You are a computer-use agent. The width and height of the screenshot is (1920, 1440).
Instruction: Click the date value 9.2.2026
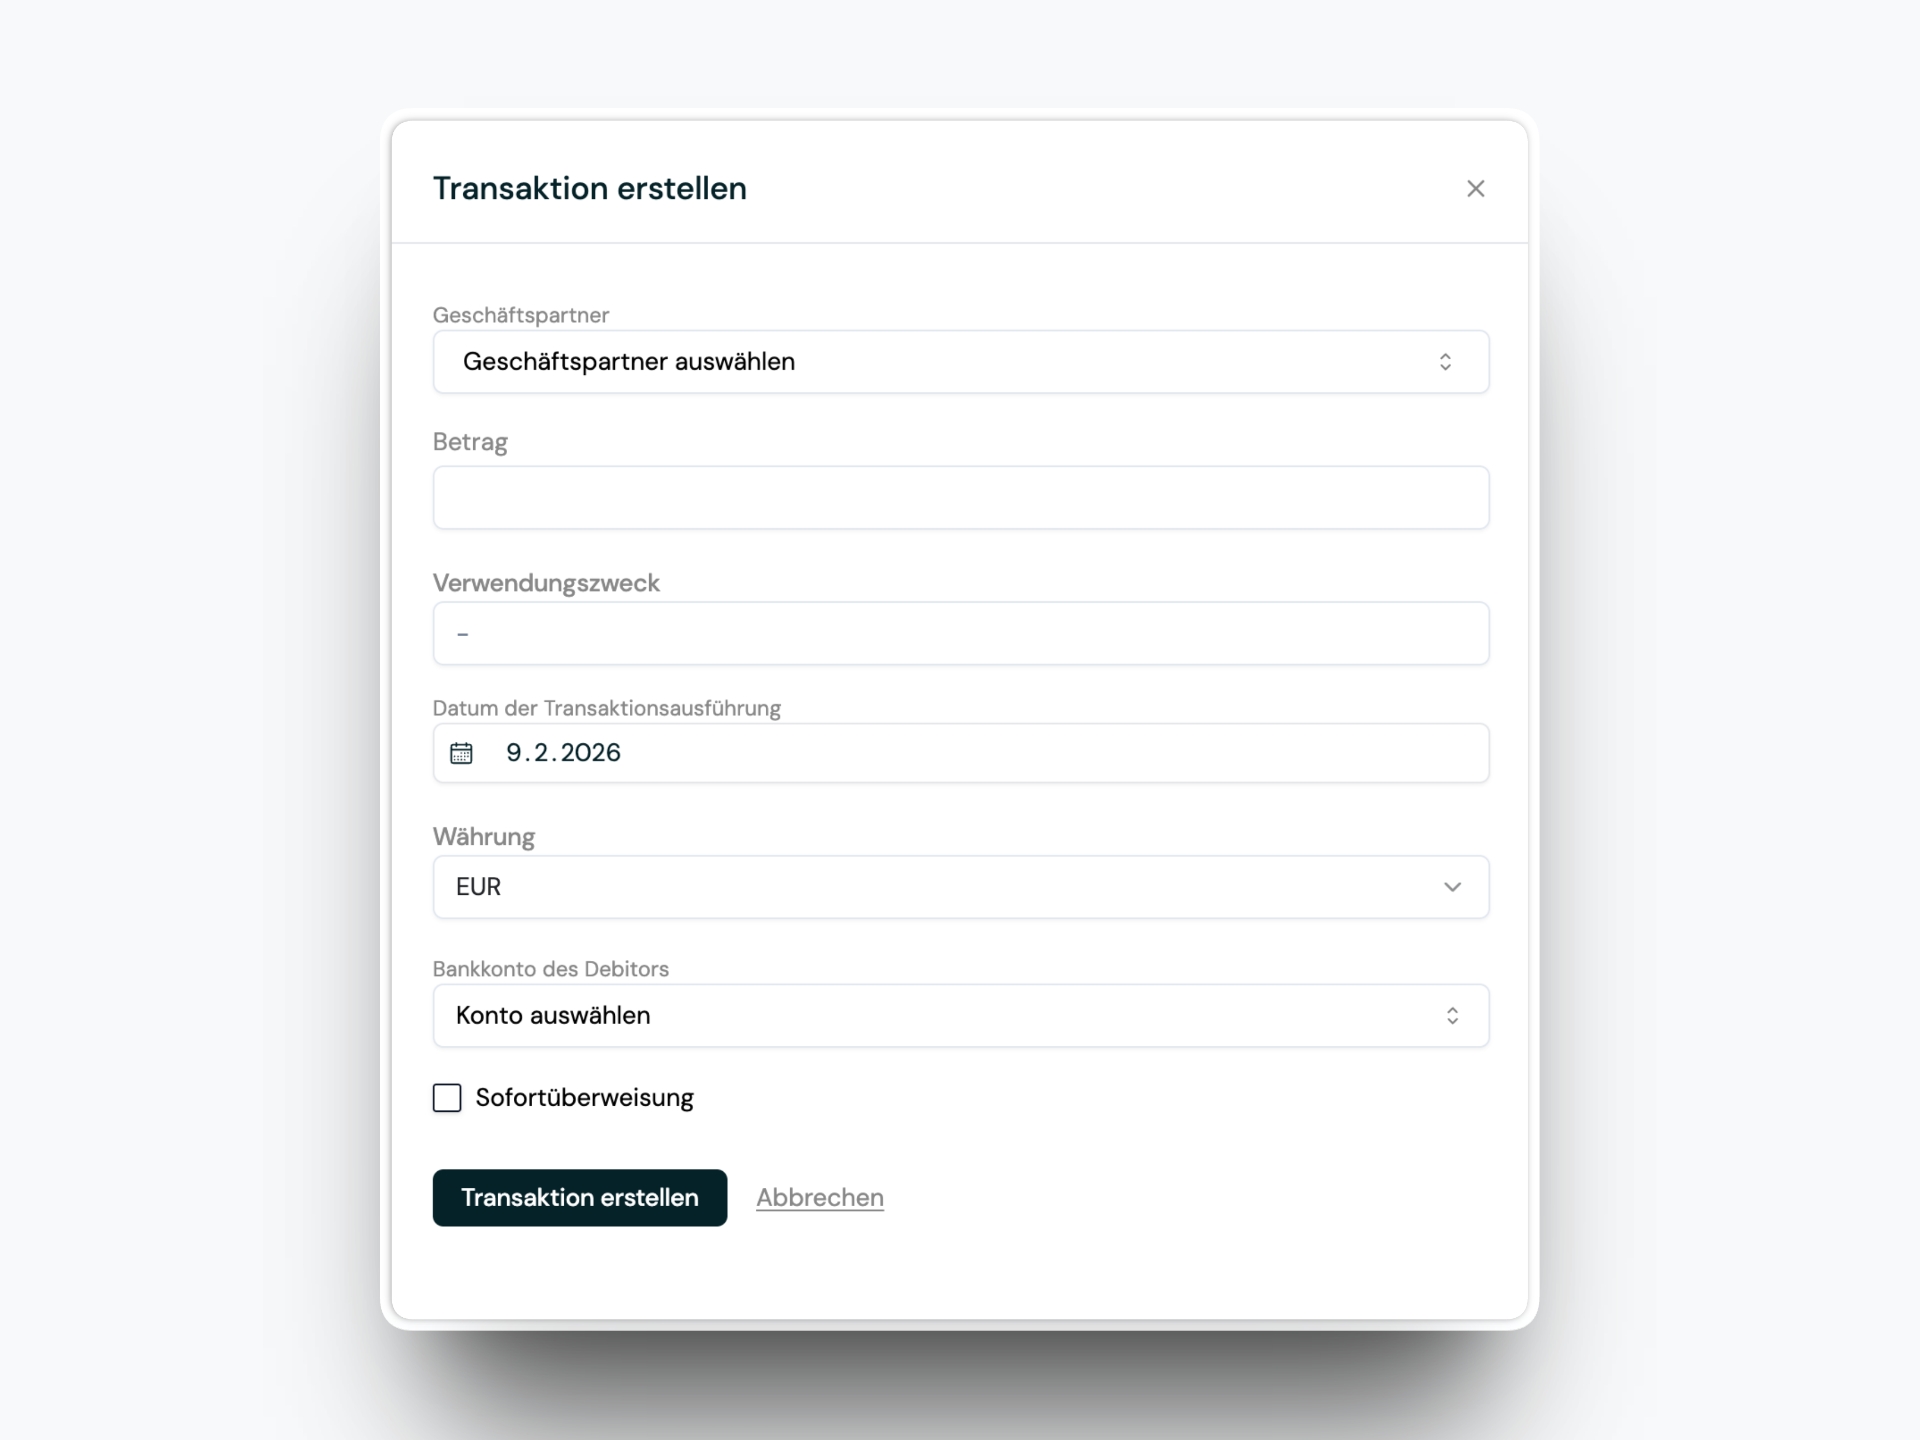click(x=562, y=753)
